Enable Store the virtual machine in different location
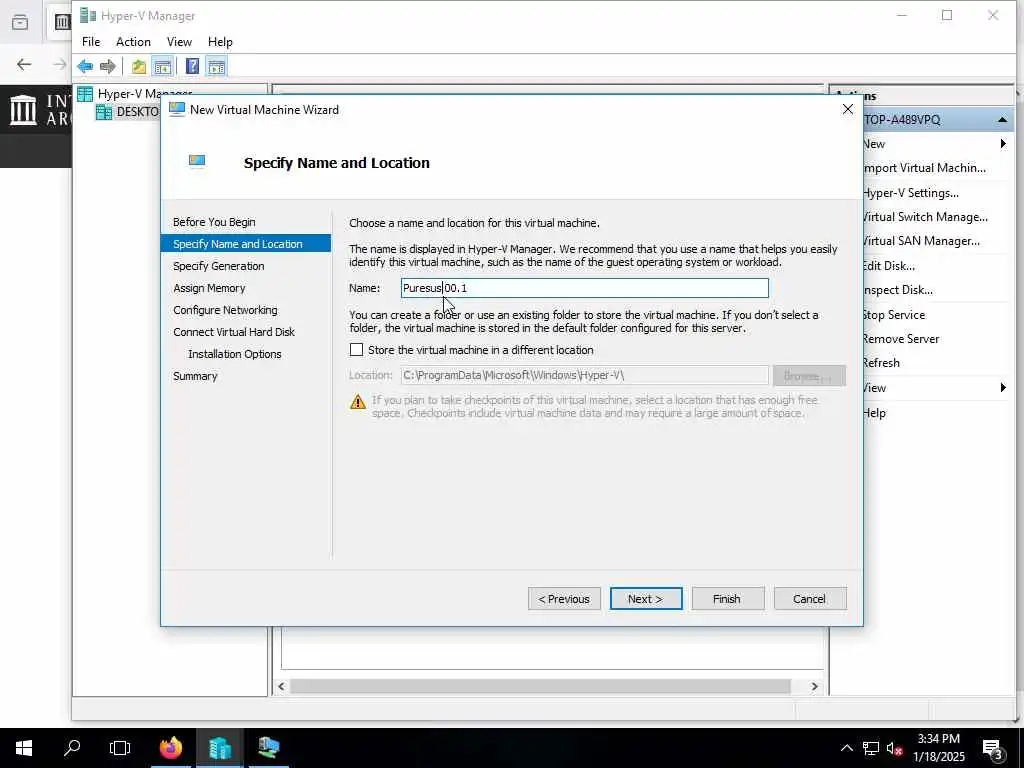The image size is (1024, 768). coord(356,350)
